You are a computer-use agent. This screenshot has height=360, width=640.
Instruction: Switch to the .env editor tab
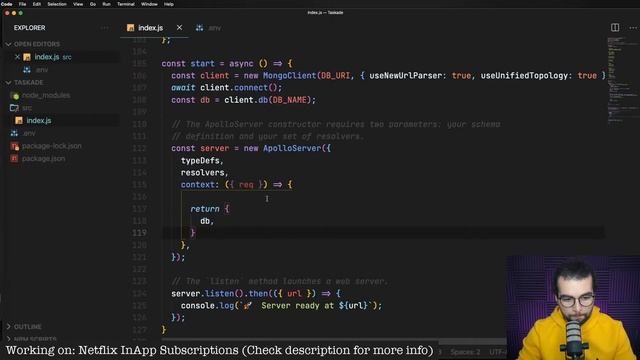point(214,28)
